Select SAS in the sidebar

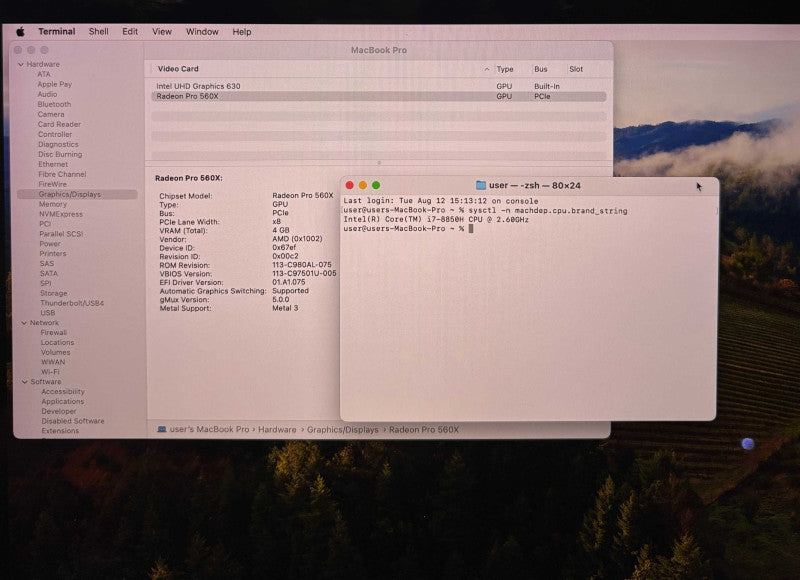[47, 264]
